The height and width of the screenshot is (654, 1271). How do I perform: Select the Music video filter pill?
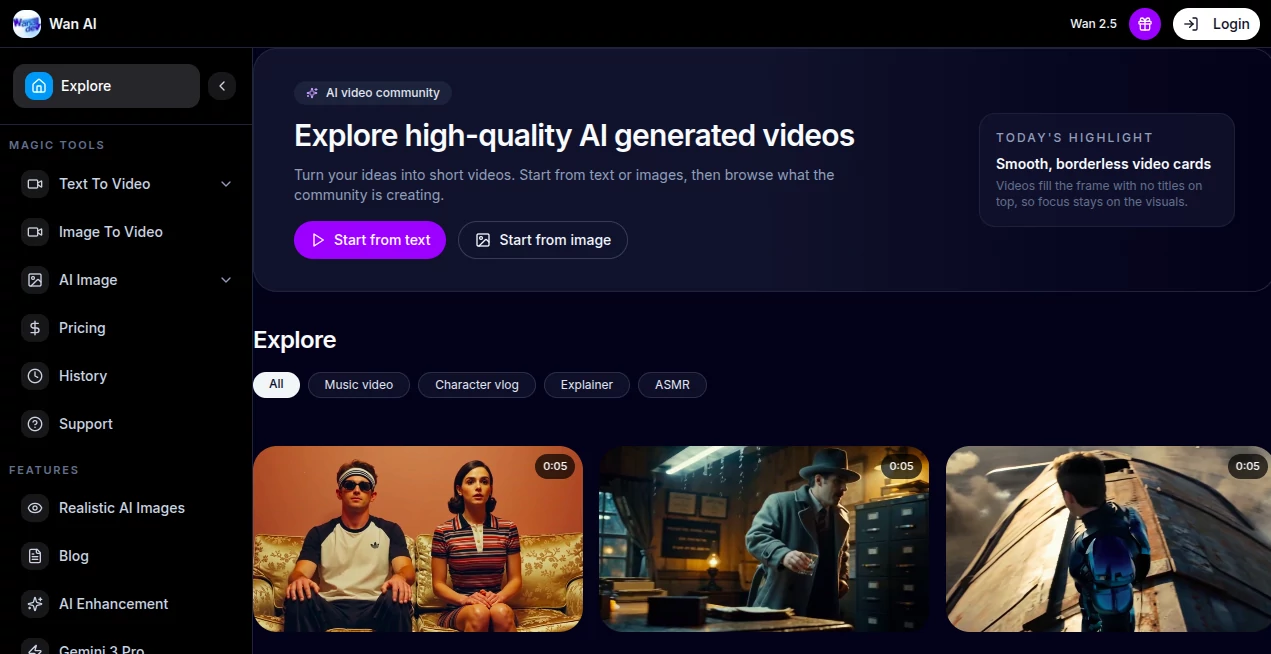pos(358,384)
